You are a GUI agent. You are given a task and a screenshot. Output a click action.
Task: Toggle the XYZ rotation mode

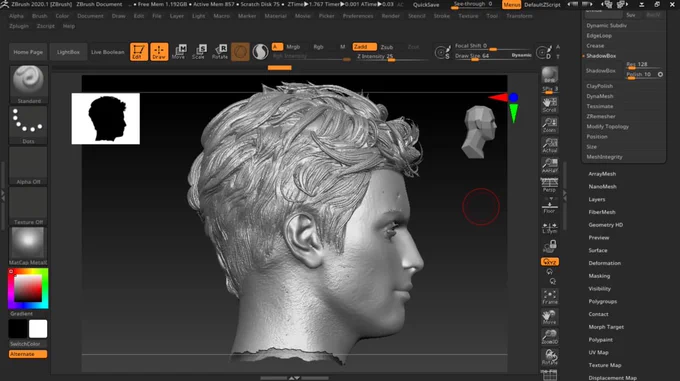pos(549,261)
